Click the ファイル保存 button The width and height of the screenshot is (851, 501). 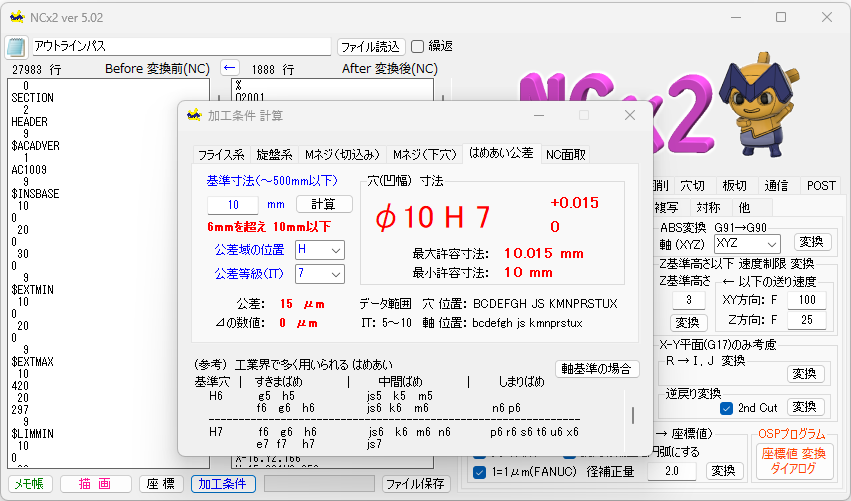414,484
